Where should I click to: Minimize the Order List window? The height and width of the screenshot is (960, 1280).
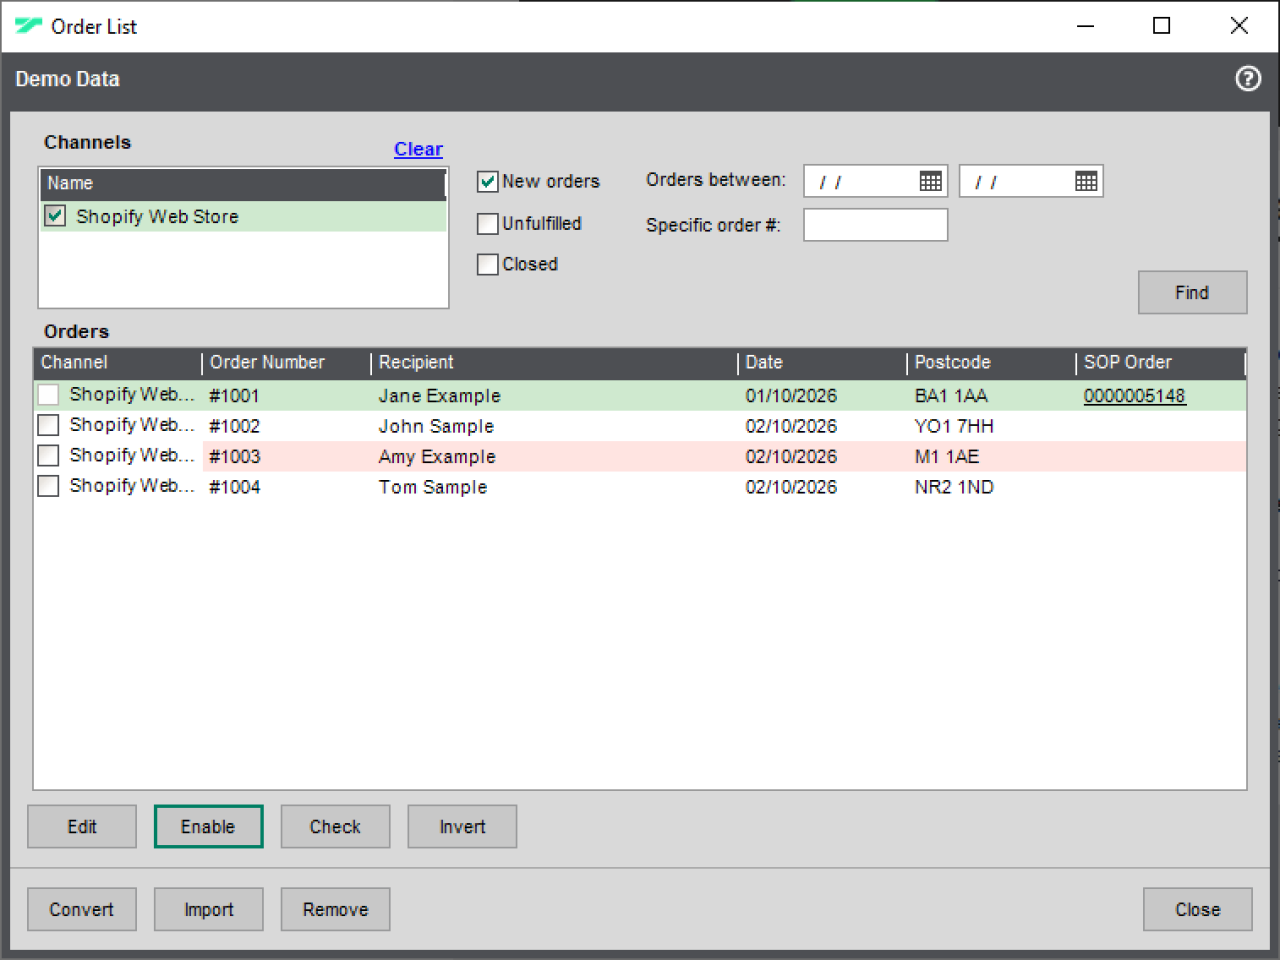point(1085,26)
